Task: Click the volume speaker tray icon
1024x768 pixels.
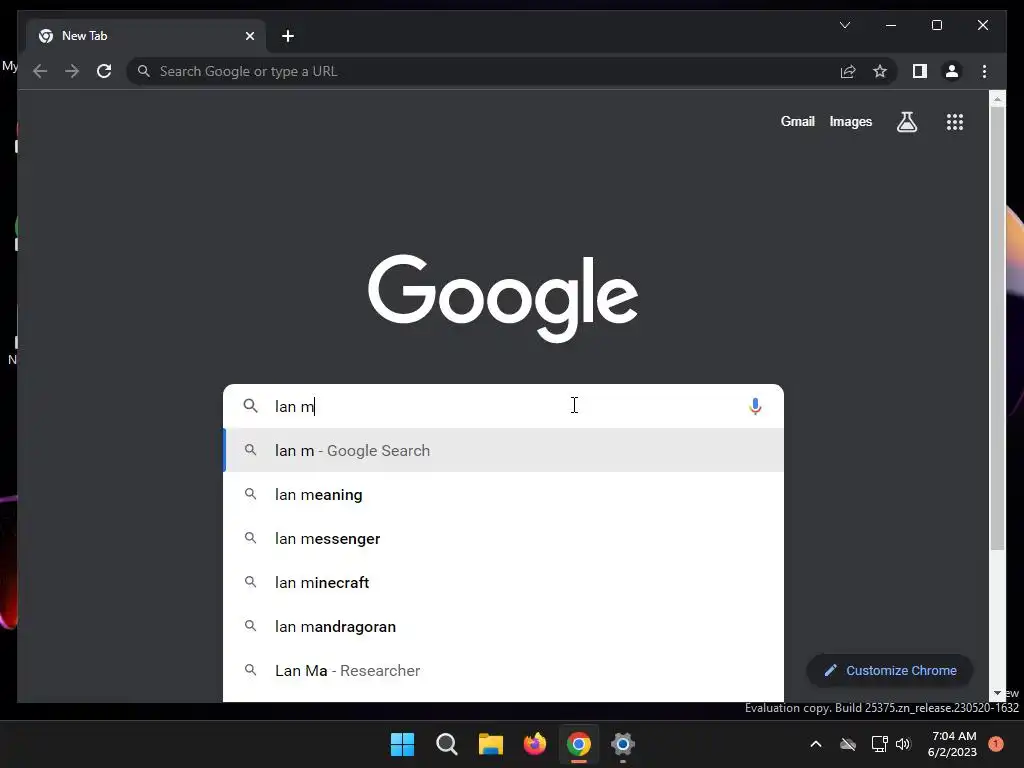Action: [903, 744]
